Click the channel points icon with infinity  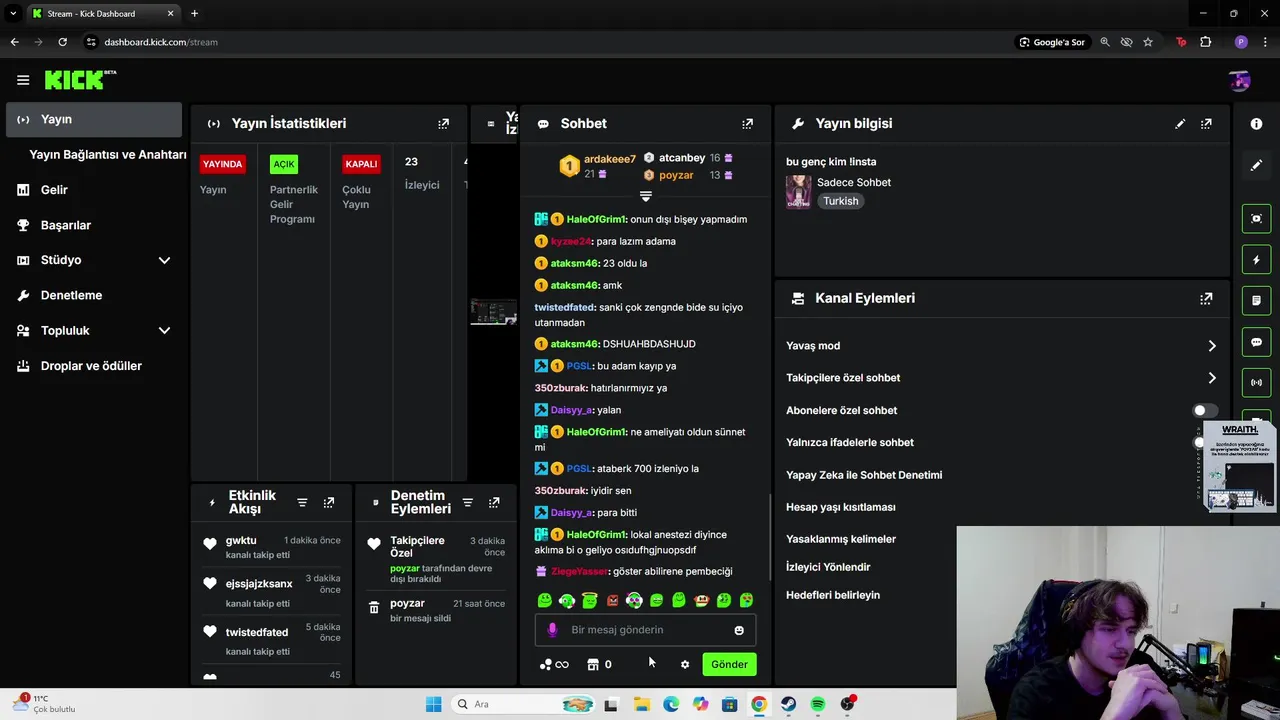[554, 664]
